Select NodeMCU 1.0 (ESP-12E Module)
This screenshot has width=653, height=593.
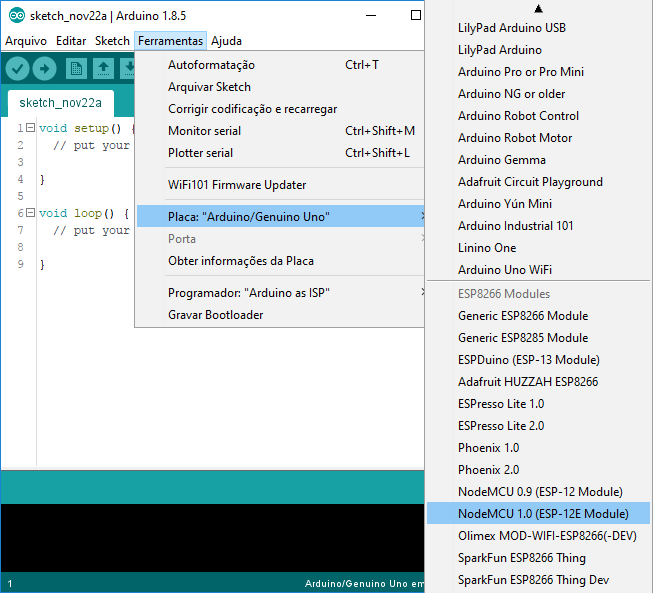coord(538,513)
